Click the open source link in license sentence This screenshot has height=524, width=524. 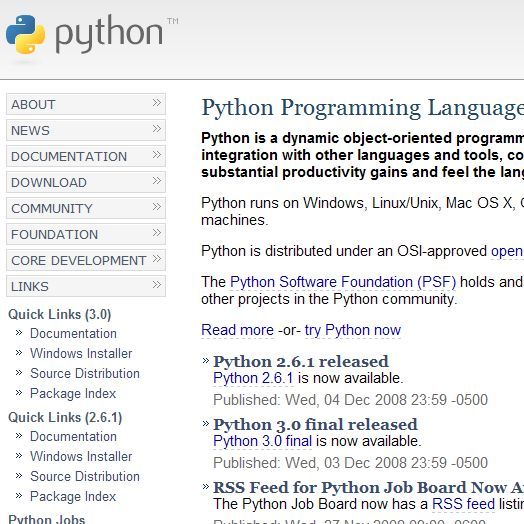click(x=507, y=251)
